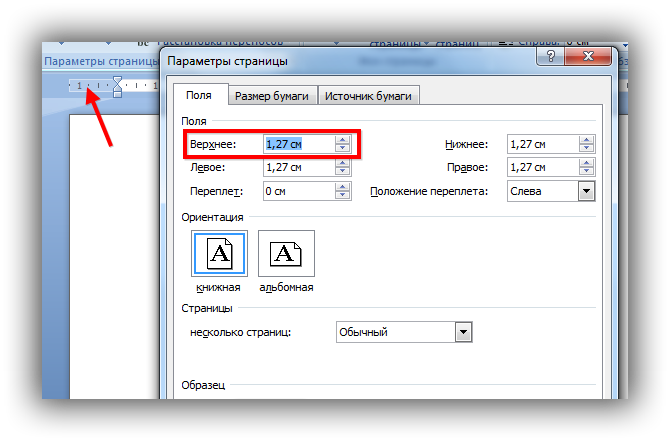Decrease the Правое margin with down arrow
Screen dimensions: 670x441
point(587,172)
